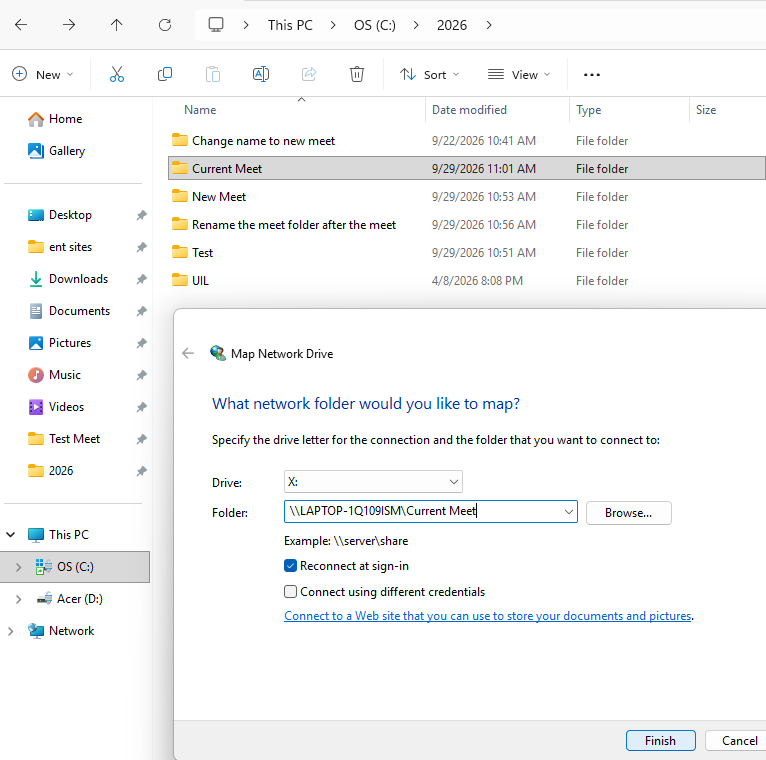Open the Sort menu

tap(429, 75)
